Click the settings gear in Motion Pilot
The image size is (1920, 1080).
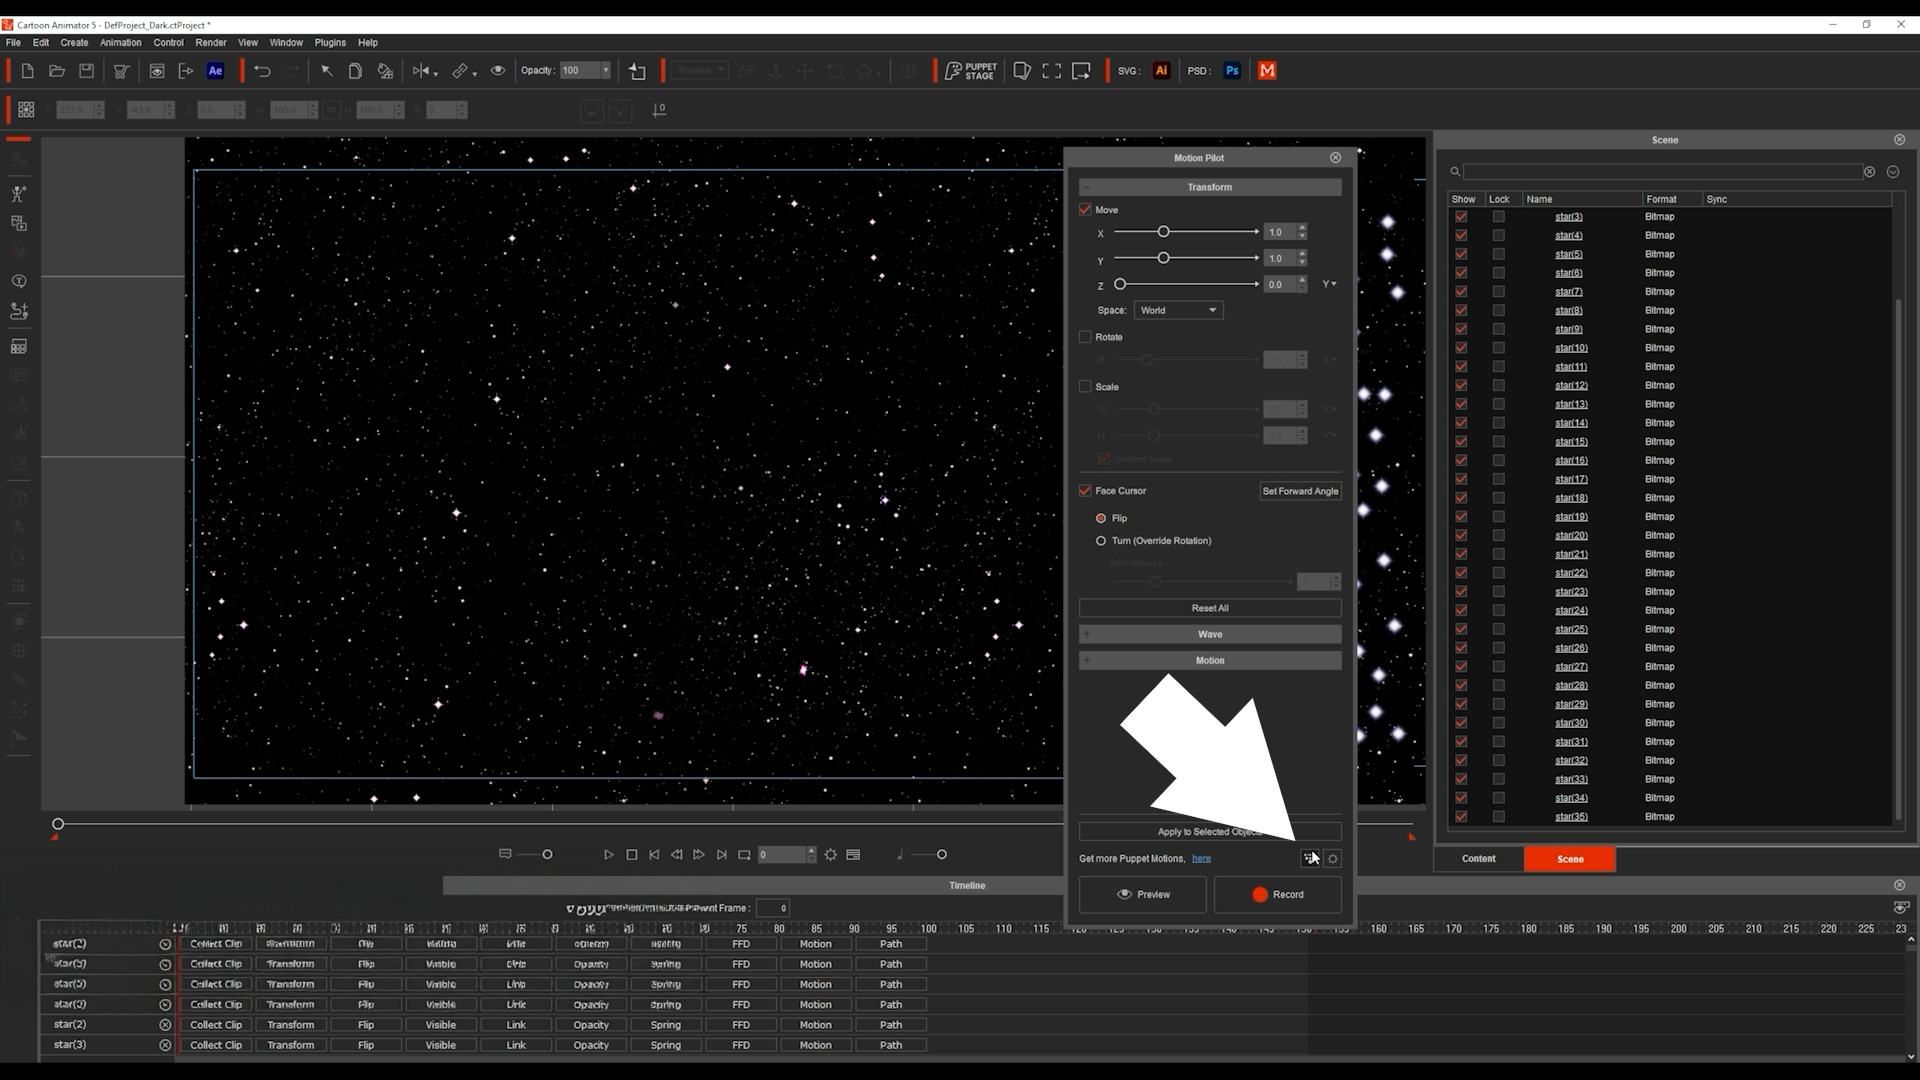point(1333,859)
